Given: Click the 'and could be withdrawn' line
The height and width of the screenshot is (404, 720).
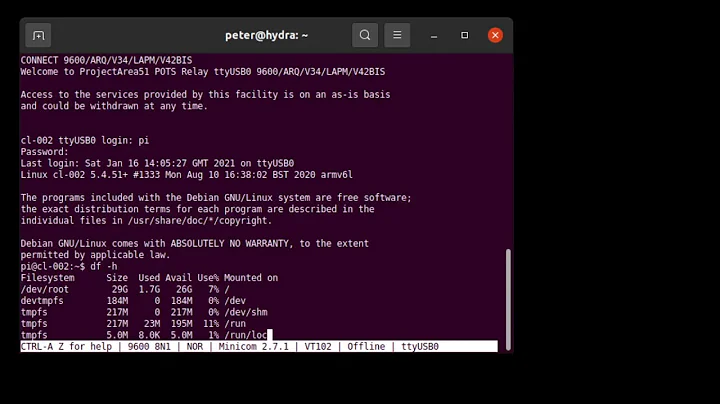Looking at the screenshot, I should click(x=114, y=106).
